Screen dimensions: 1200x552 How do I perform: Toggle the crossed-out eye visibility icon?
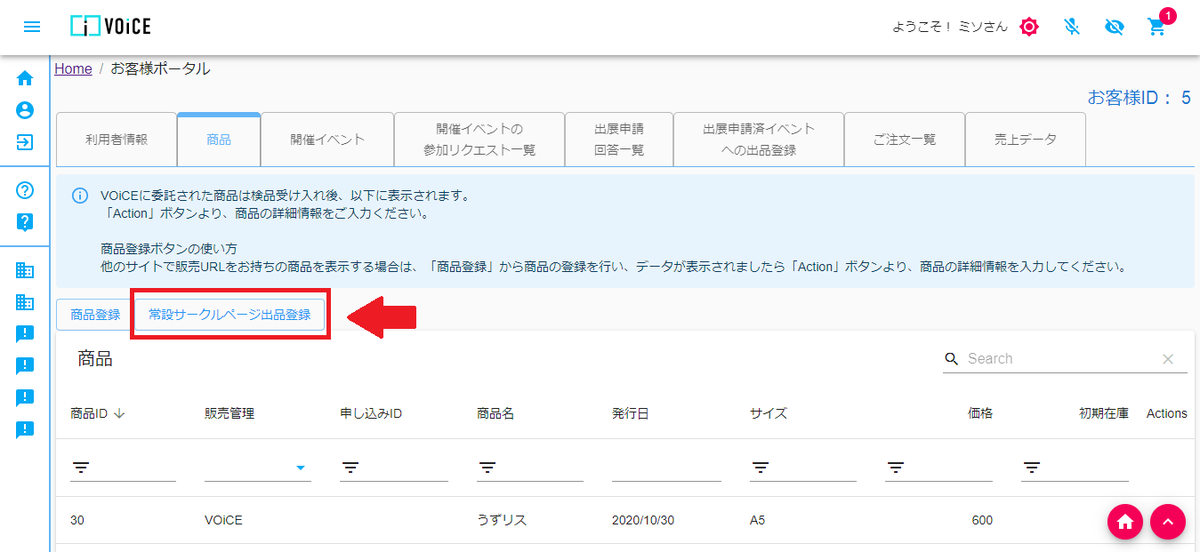click(x=1115, y=27)
